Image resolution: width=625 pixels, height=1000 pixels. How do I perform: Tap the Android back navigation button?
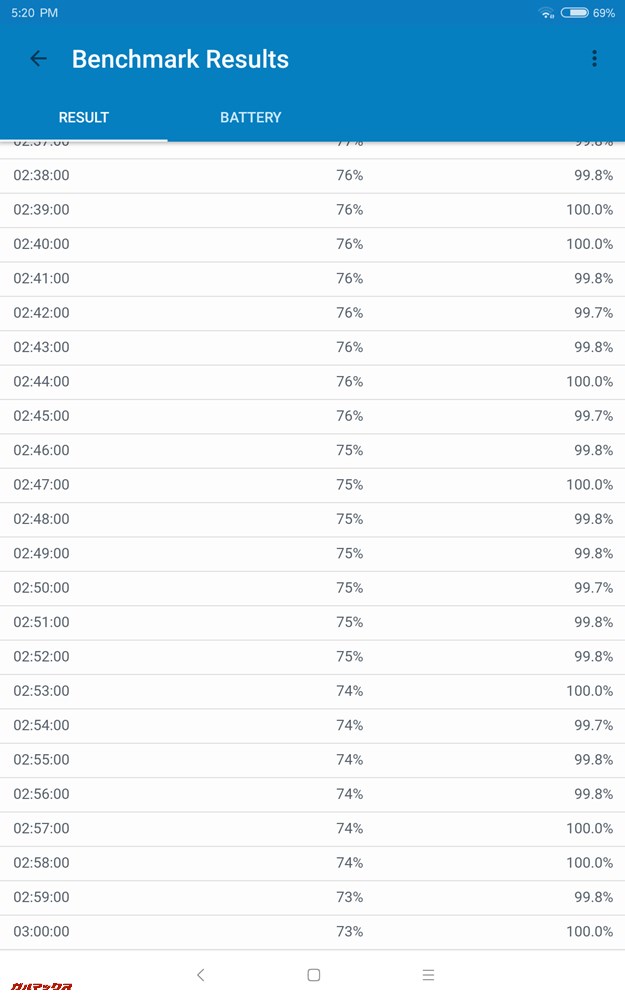tap(200, 975)
